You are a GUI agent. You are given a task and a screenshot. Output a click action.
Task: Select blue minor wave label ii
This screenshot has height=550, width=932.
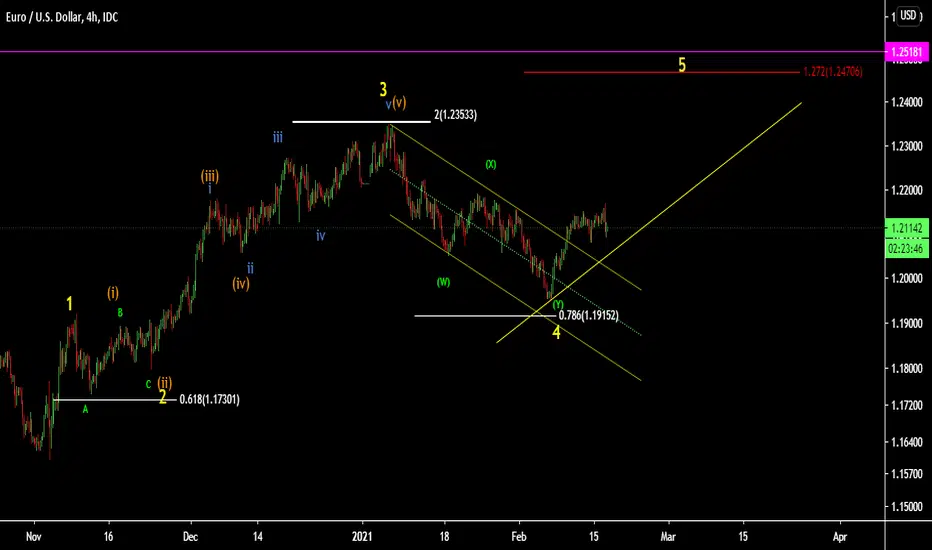(x=250, y=268)
